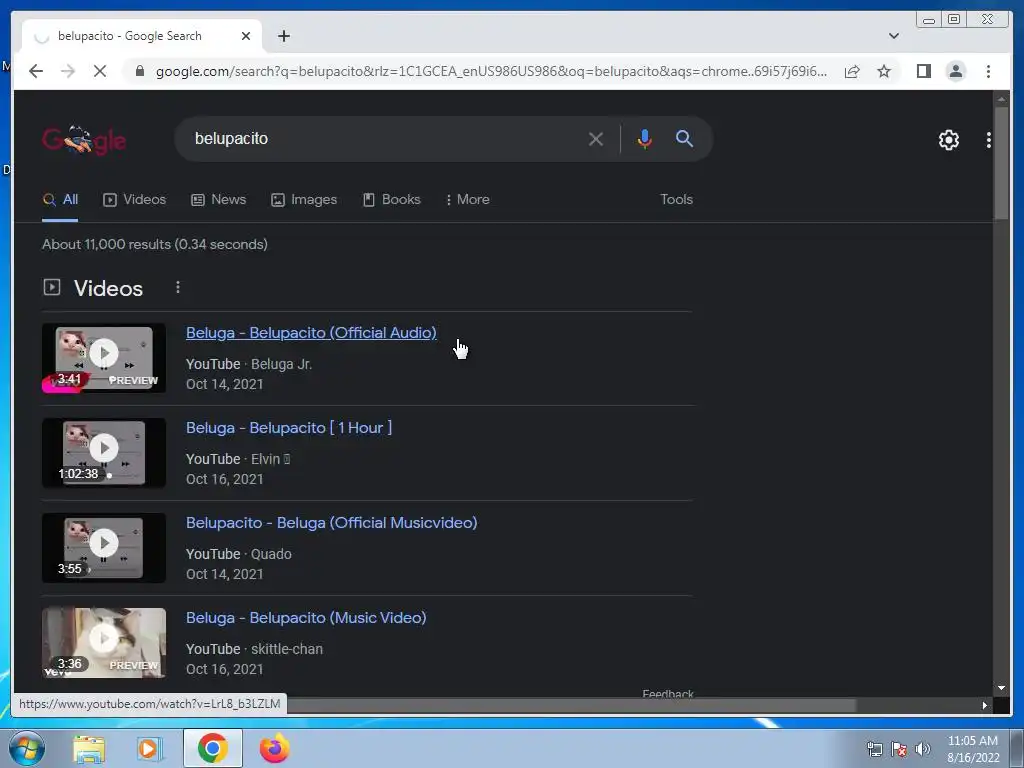This screenshot has height=768, width=1024.
Task: Click the belupacito search input field
Action: 385,138
